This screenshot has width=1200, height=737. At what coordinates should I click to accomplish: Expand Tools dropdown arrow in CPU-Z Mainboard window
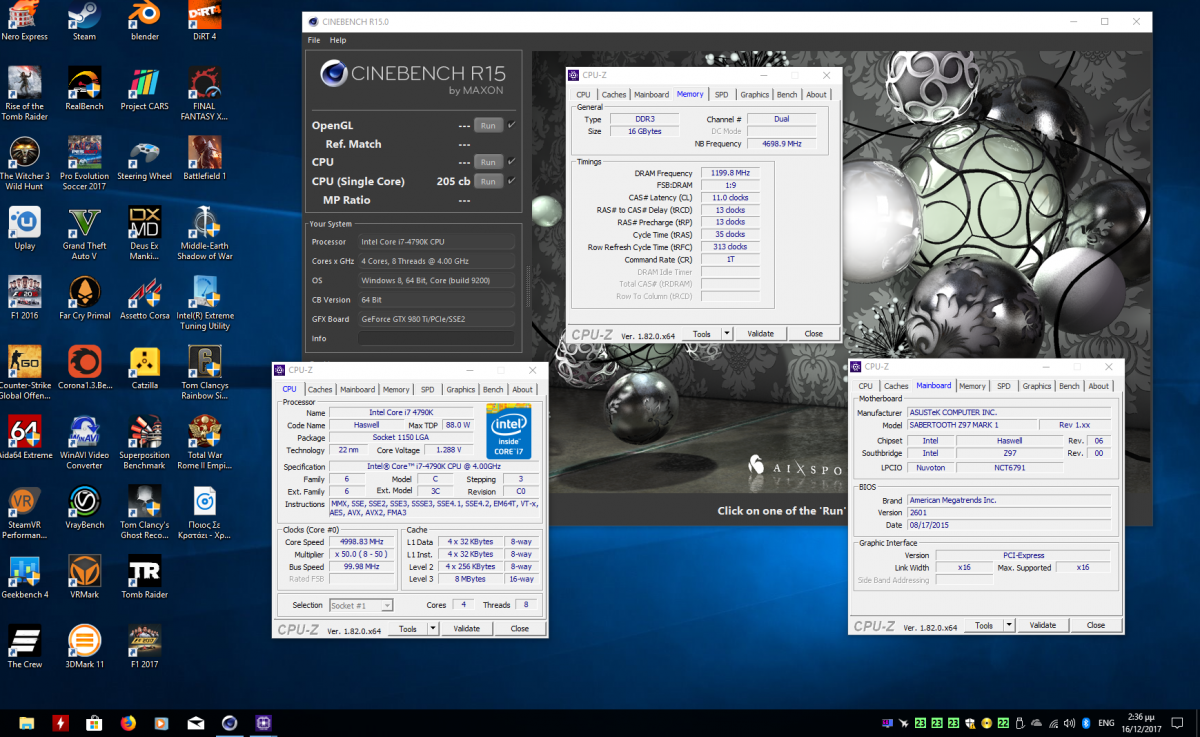(1009, 624)
